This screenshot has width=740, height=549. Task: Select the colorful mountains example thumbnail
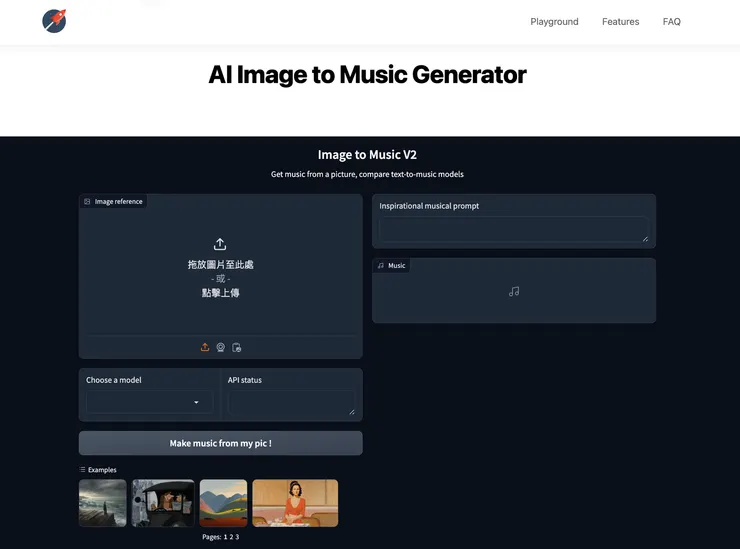[x=223, y=503]
